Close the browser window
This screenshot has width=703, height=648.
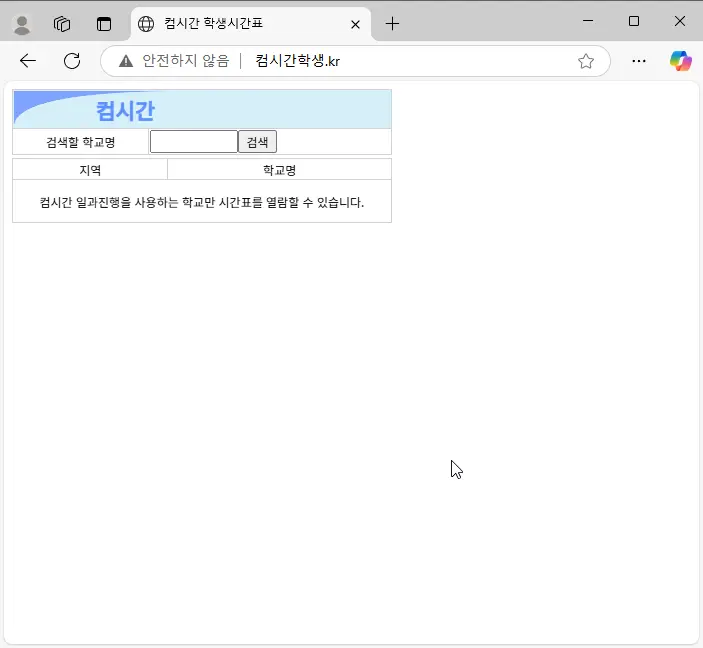(x=680, y=21)
